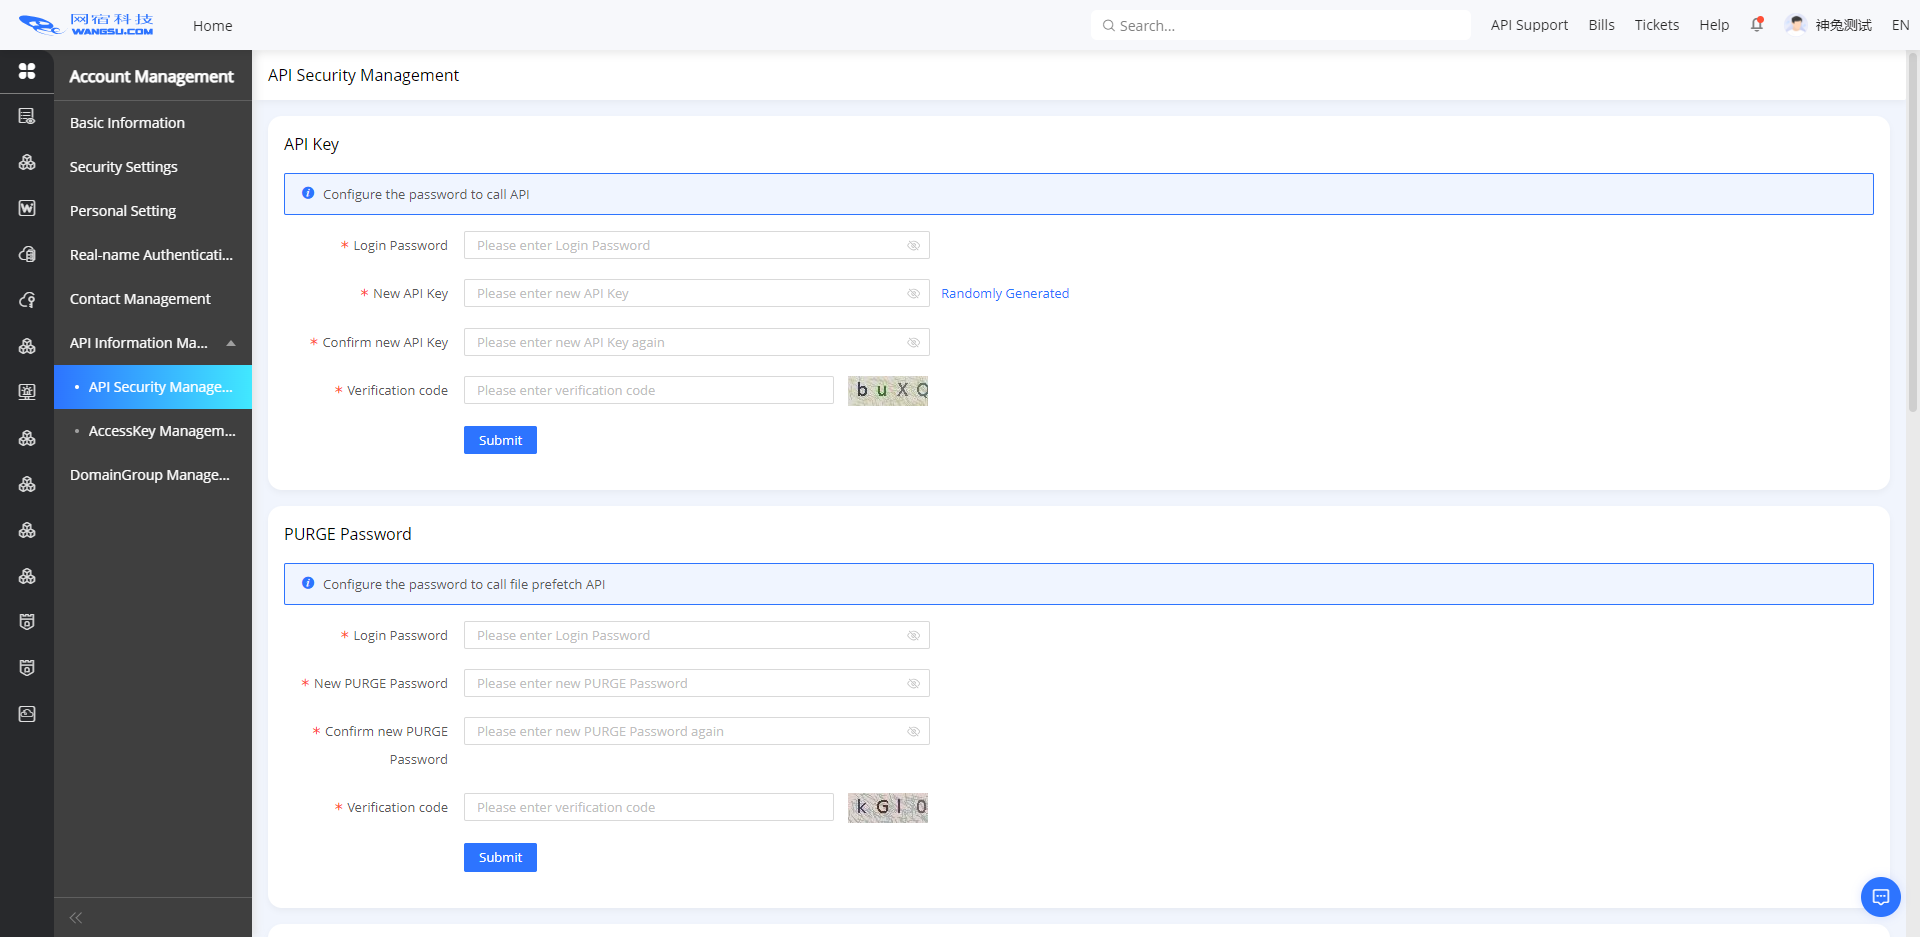Switch to the Tickets section
This screenshot has width=1920, height=937.
(x=1657, y=25)
